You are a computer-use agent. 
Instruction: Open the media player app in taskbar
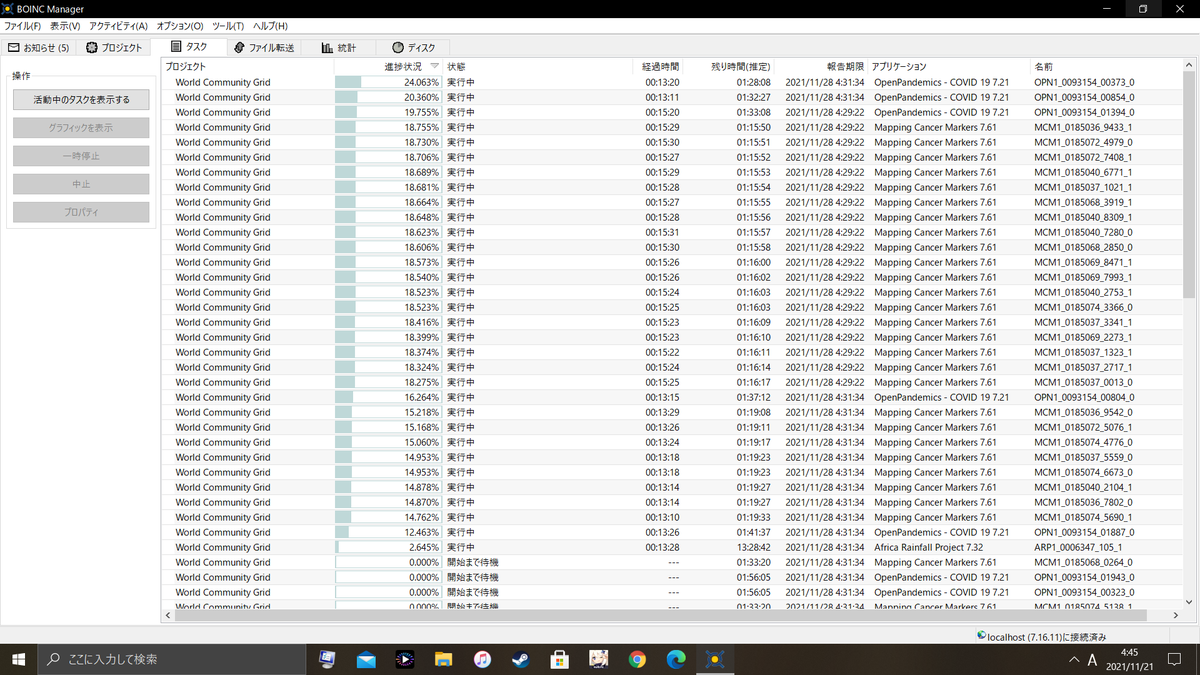(404, 659)
